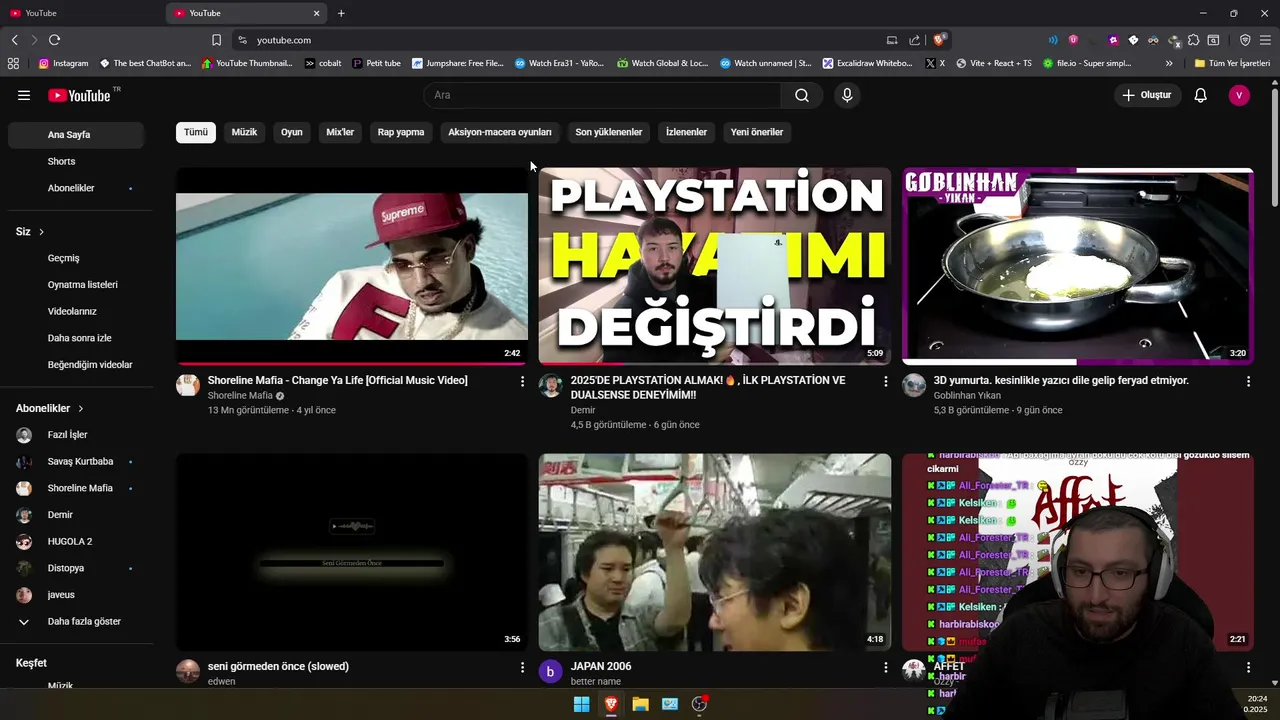Open the browser hamburger menu

[1265, 40]
